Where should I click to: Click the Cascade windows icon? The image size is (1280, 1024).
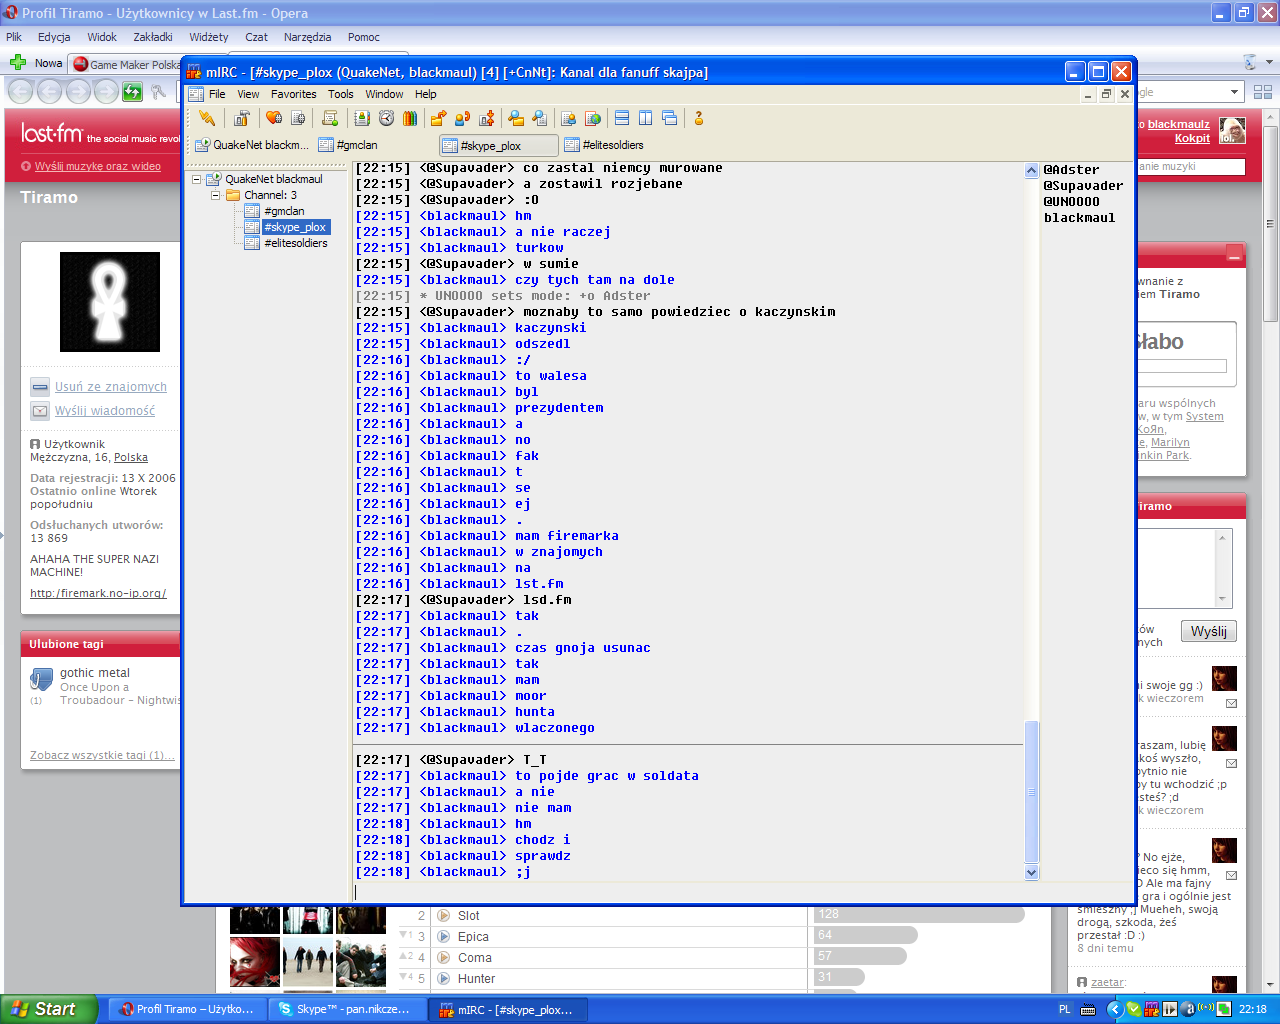click(669, 118)
